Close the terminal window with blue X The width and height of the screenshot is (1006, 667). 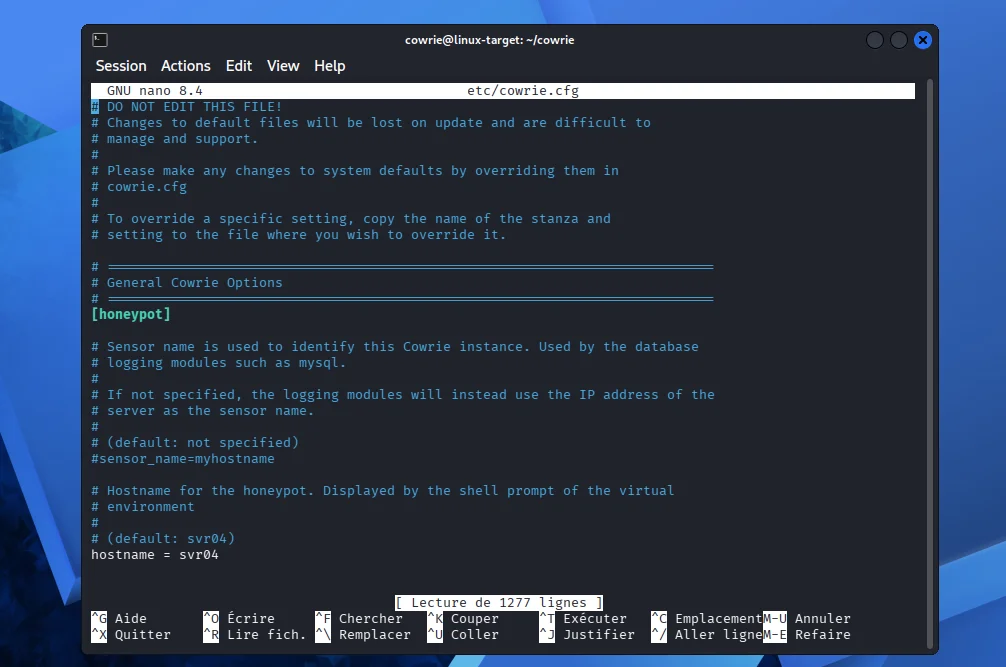923,40
